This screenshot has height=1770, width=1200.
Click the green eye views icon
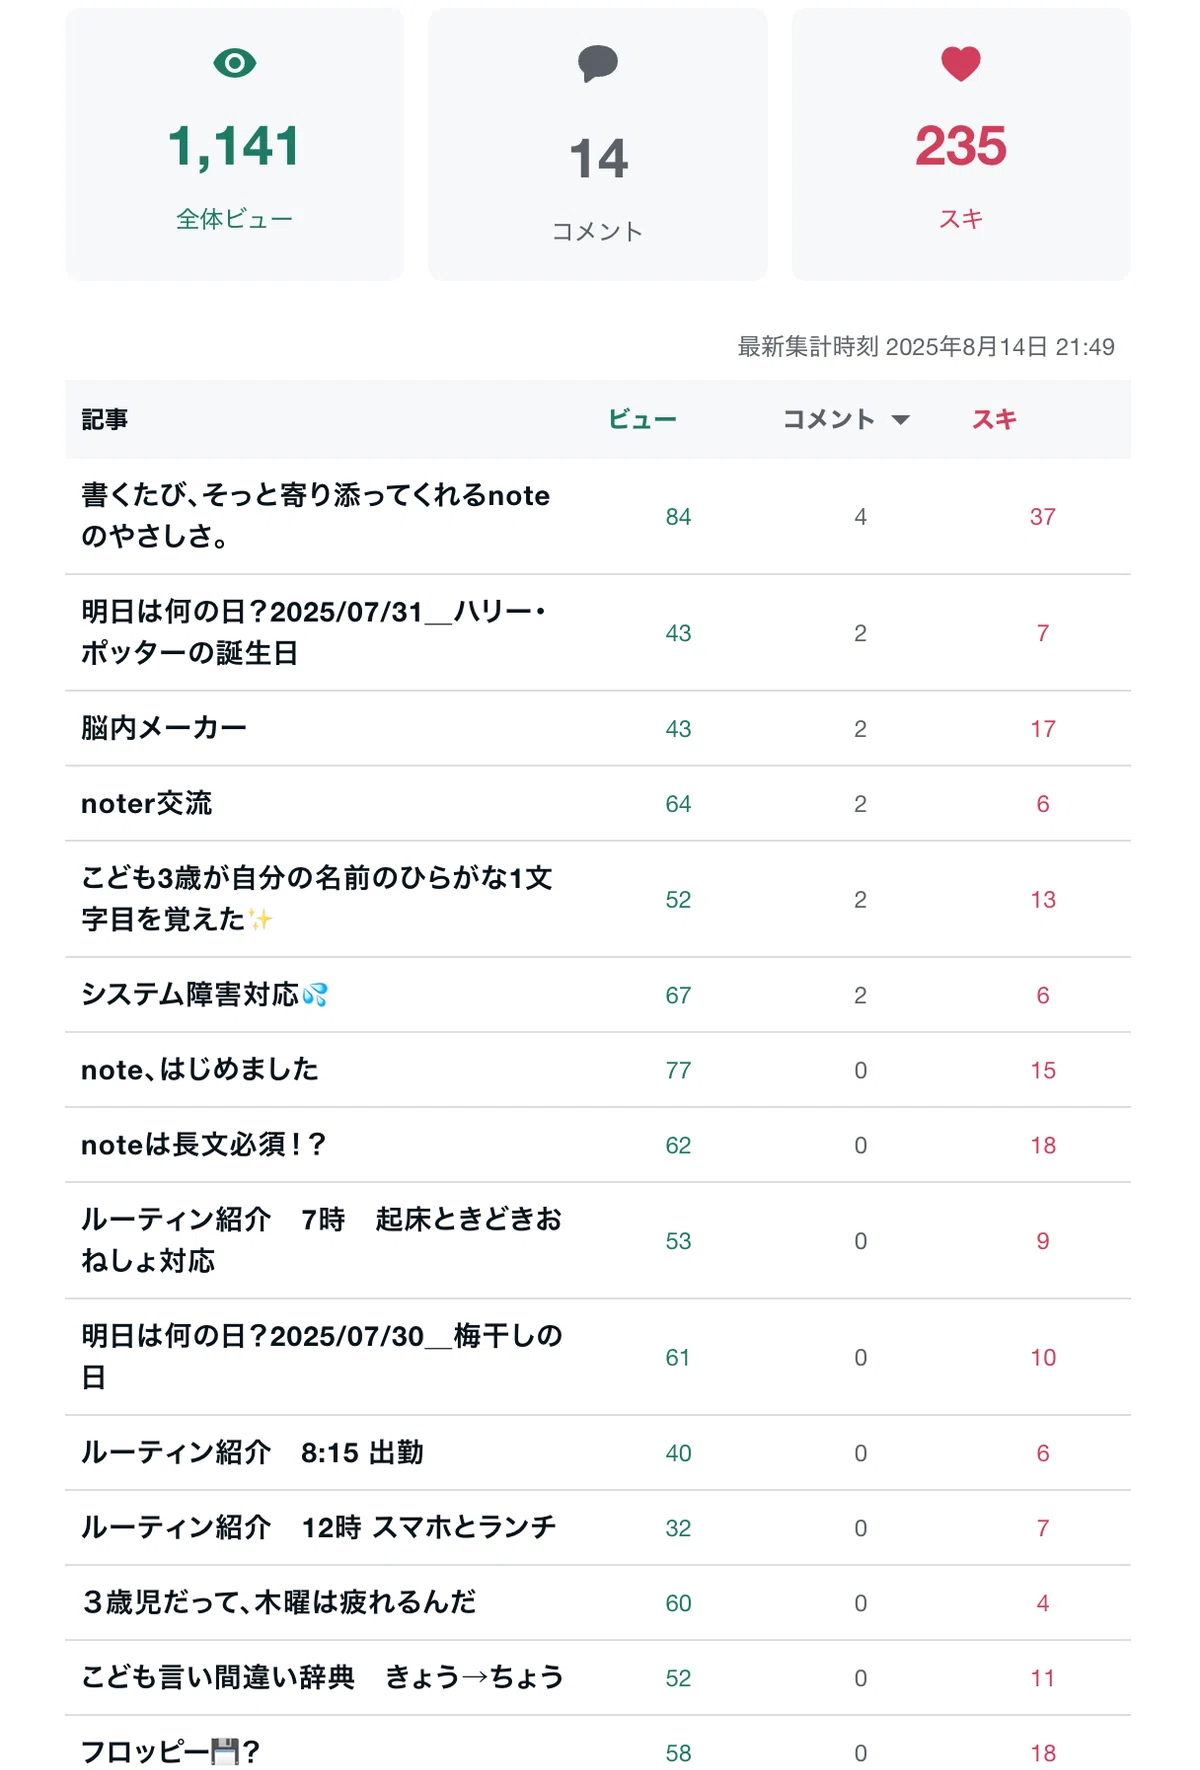(235, 64)
